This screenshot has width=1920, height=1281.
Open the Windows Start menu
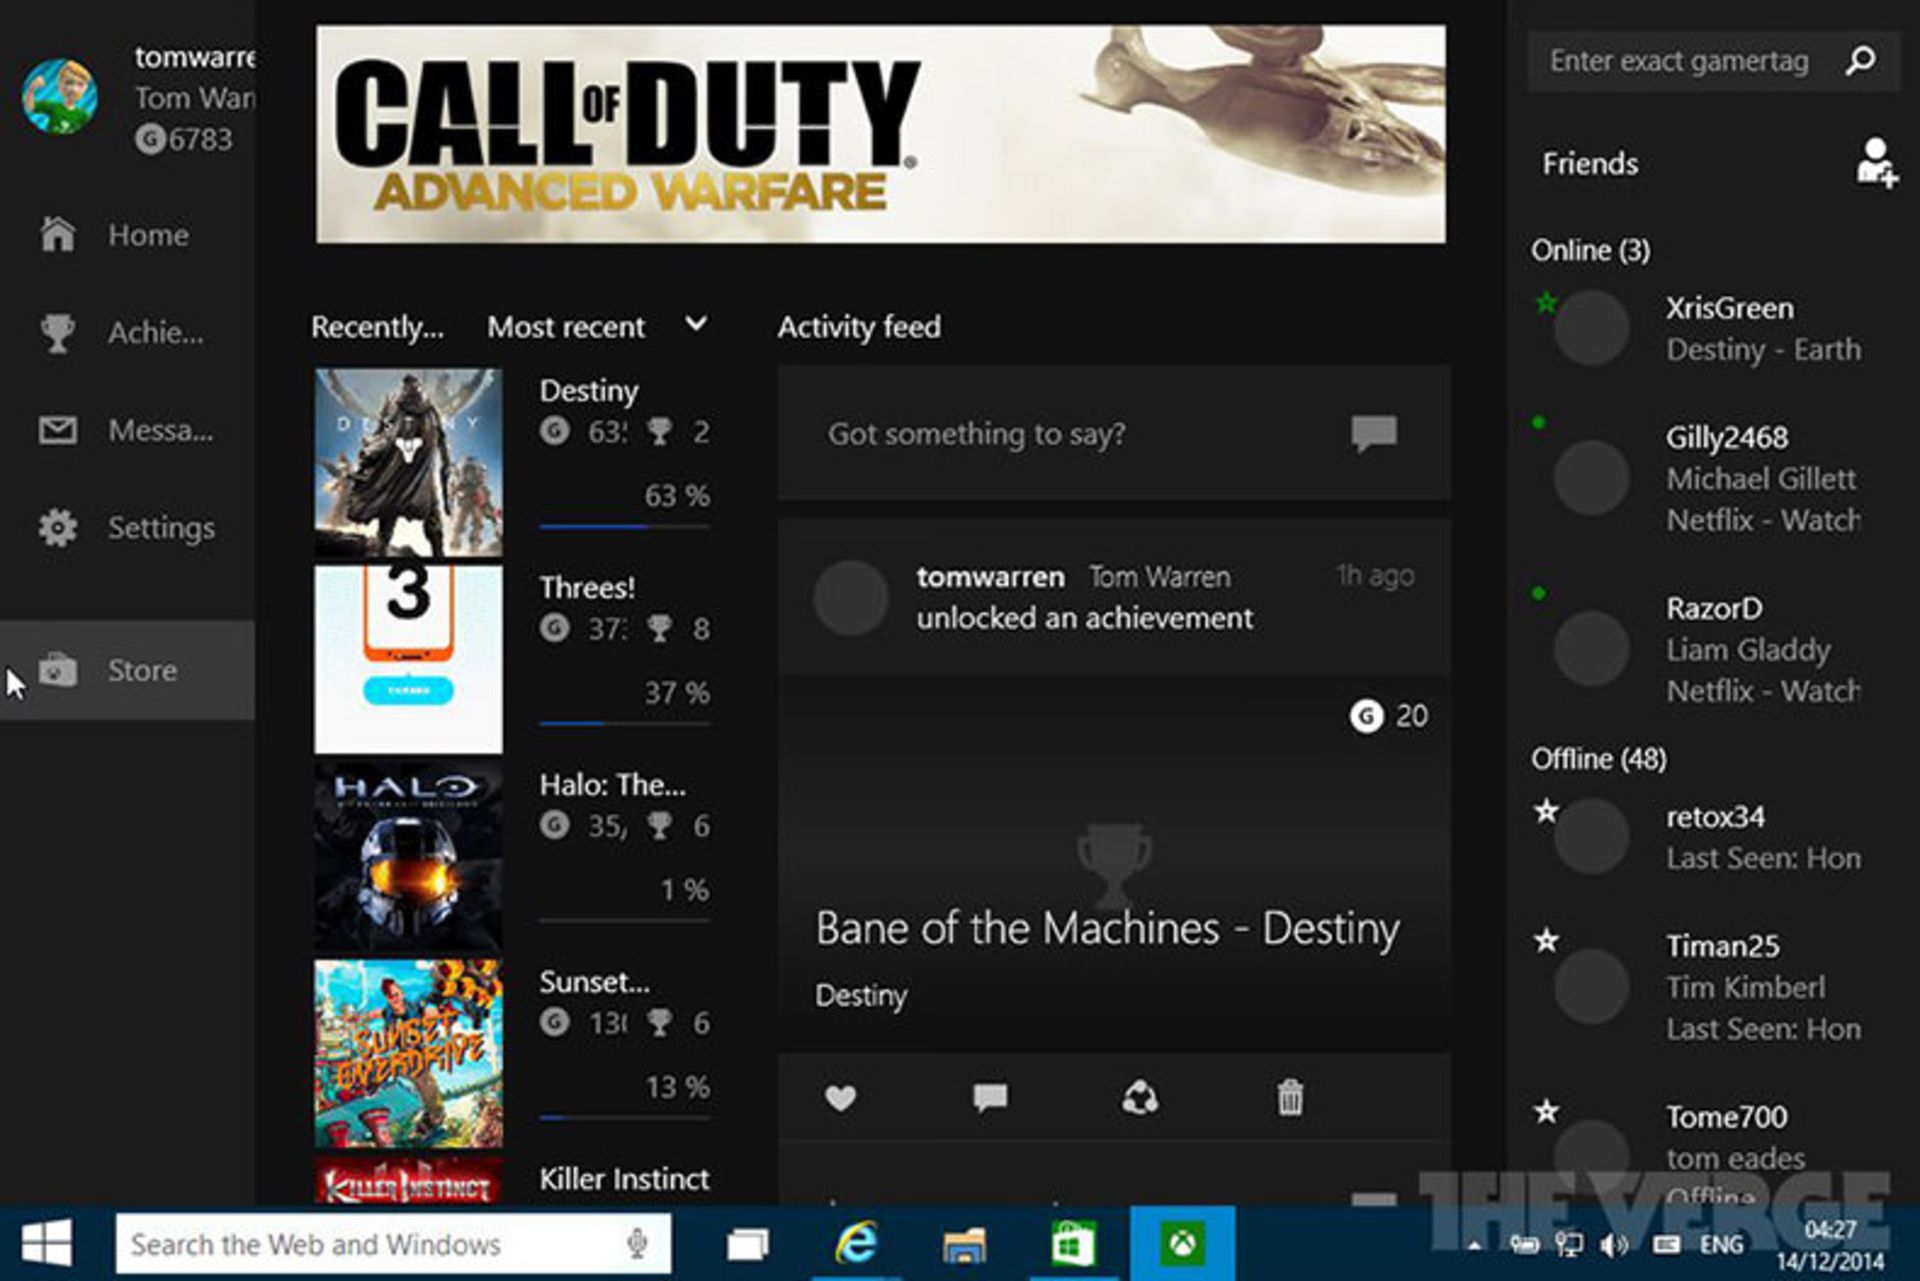tap(46, 1243)
